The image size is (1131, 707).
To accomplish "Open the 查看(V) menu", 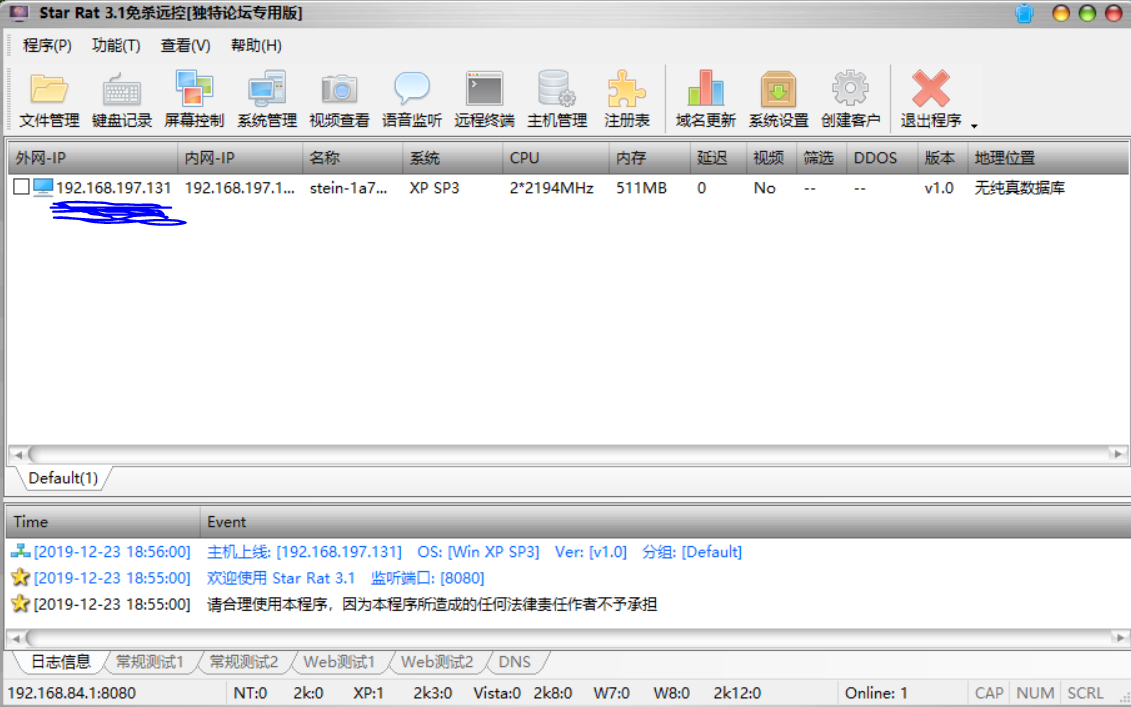I will click(x=185, y=45).
